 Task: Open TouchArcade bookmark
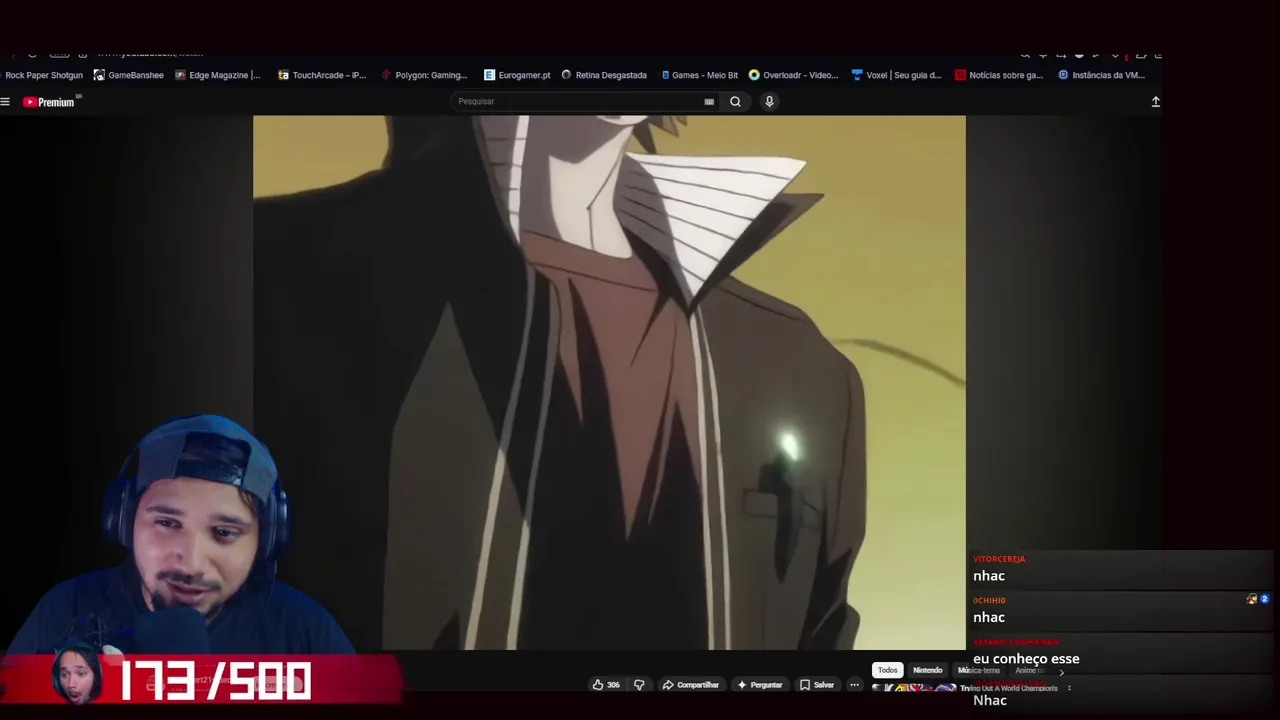[322, 75]
